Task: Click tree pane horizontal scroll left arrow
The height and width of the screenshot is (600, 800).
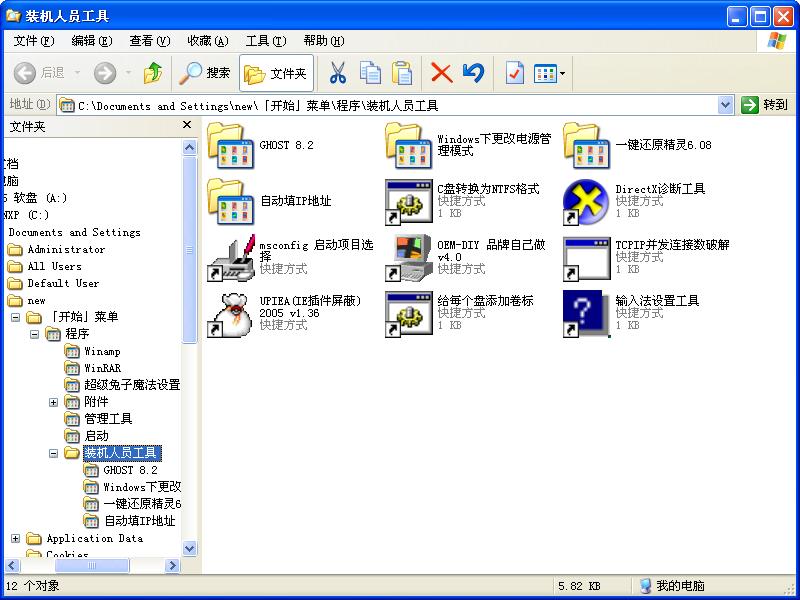Action: 12,565
